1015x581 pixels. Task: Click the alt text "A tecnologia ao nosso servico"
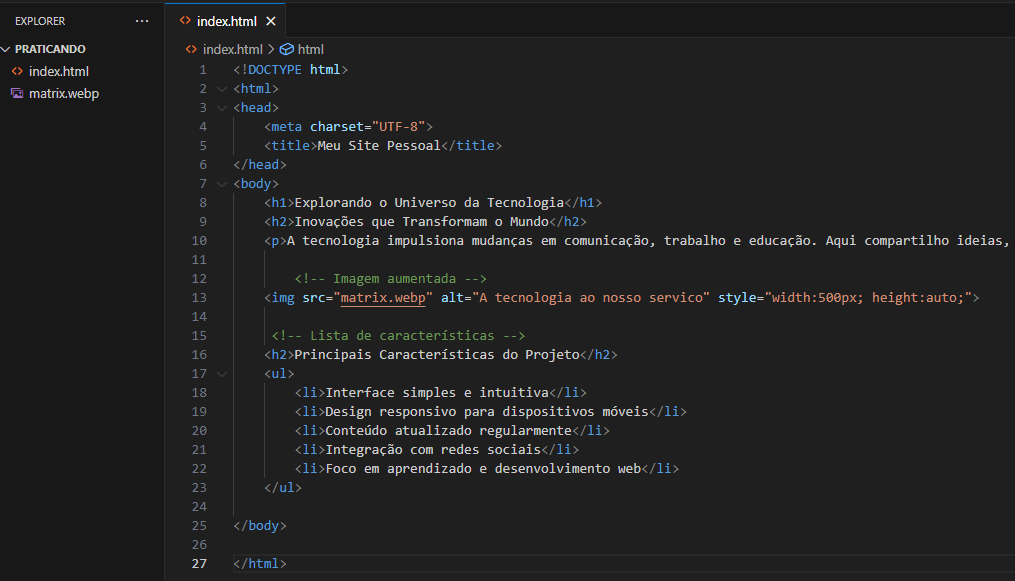(x=591, y=298)
